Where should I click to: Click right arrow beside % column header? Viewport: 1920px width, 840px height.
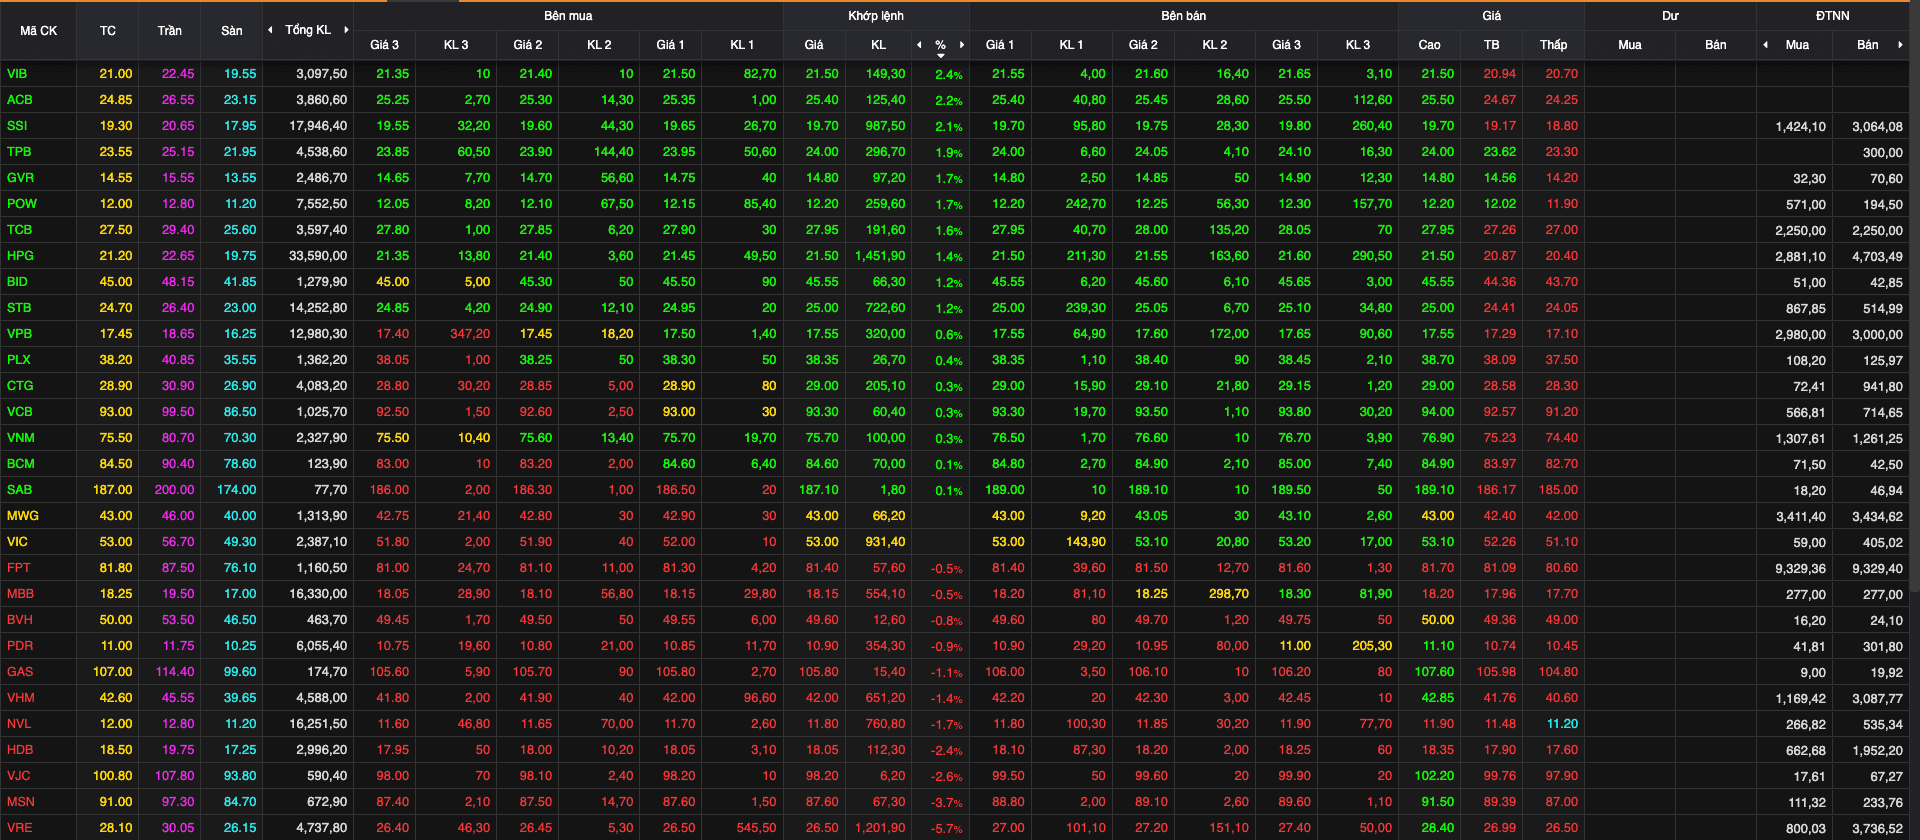tap(961, 45)
